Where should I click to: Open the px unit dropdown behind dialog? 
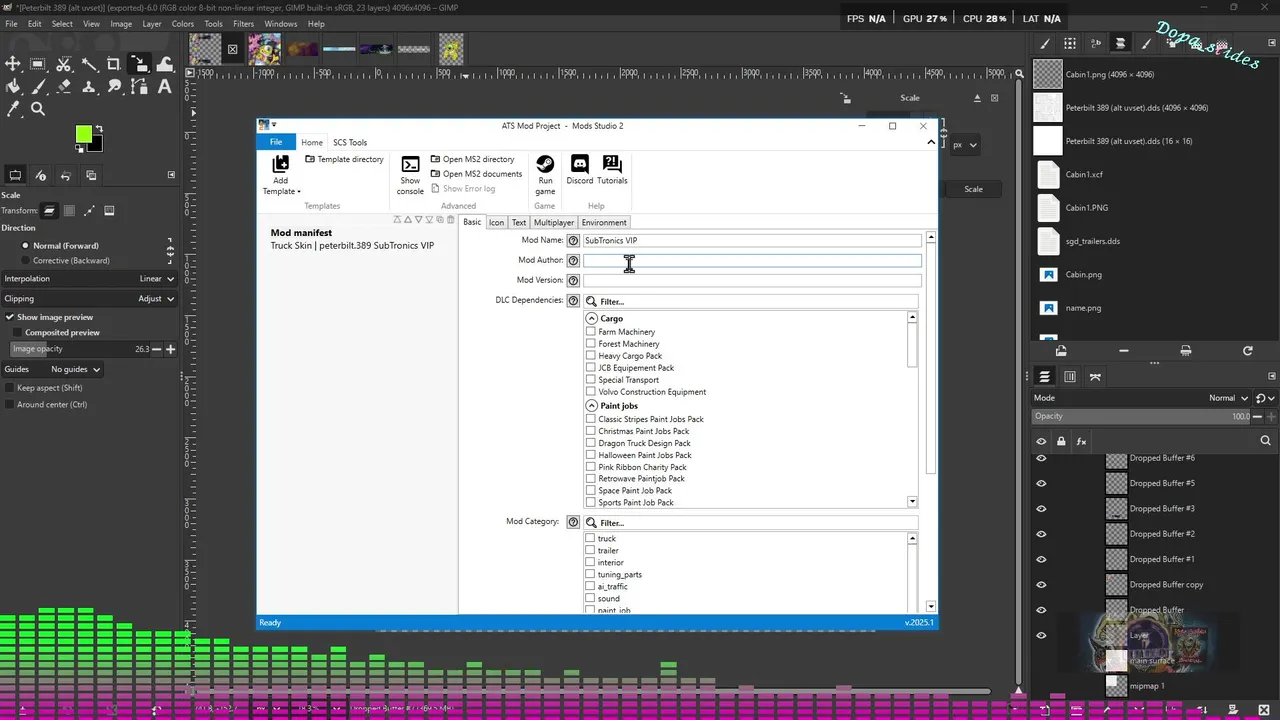pyautogui.click(x=965, y=145)
